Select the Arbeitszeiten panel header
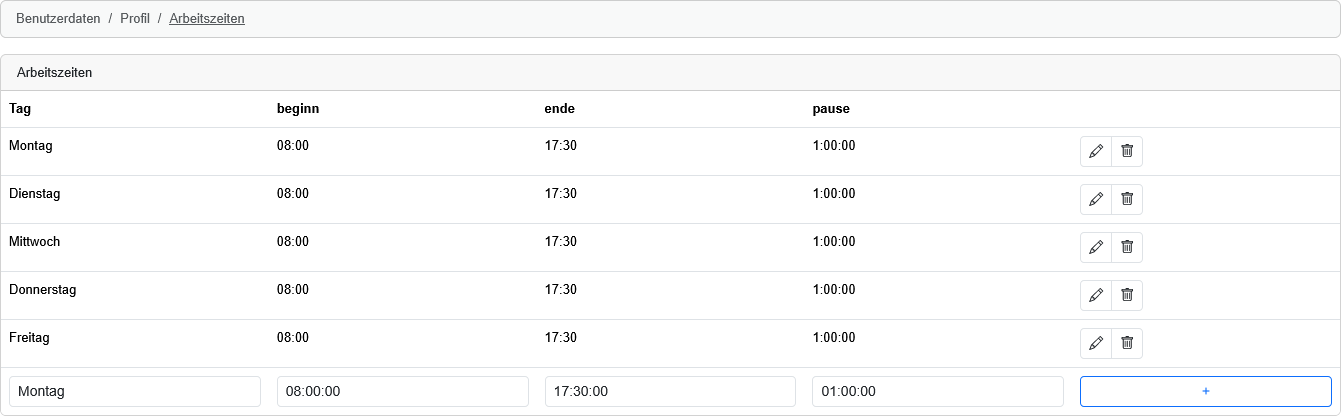Screen dimensions: 1341x416 coord(670,73)
